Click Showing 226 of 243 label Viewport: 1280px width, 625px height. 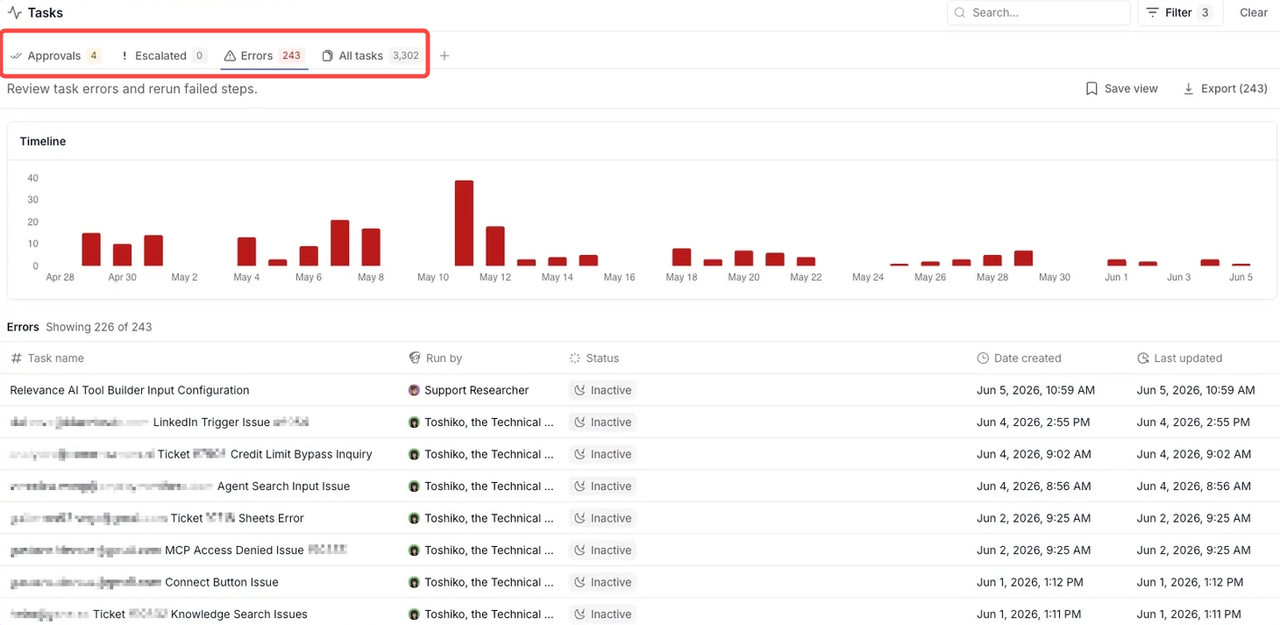tap(99, 327)
